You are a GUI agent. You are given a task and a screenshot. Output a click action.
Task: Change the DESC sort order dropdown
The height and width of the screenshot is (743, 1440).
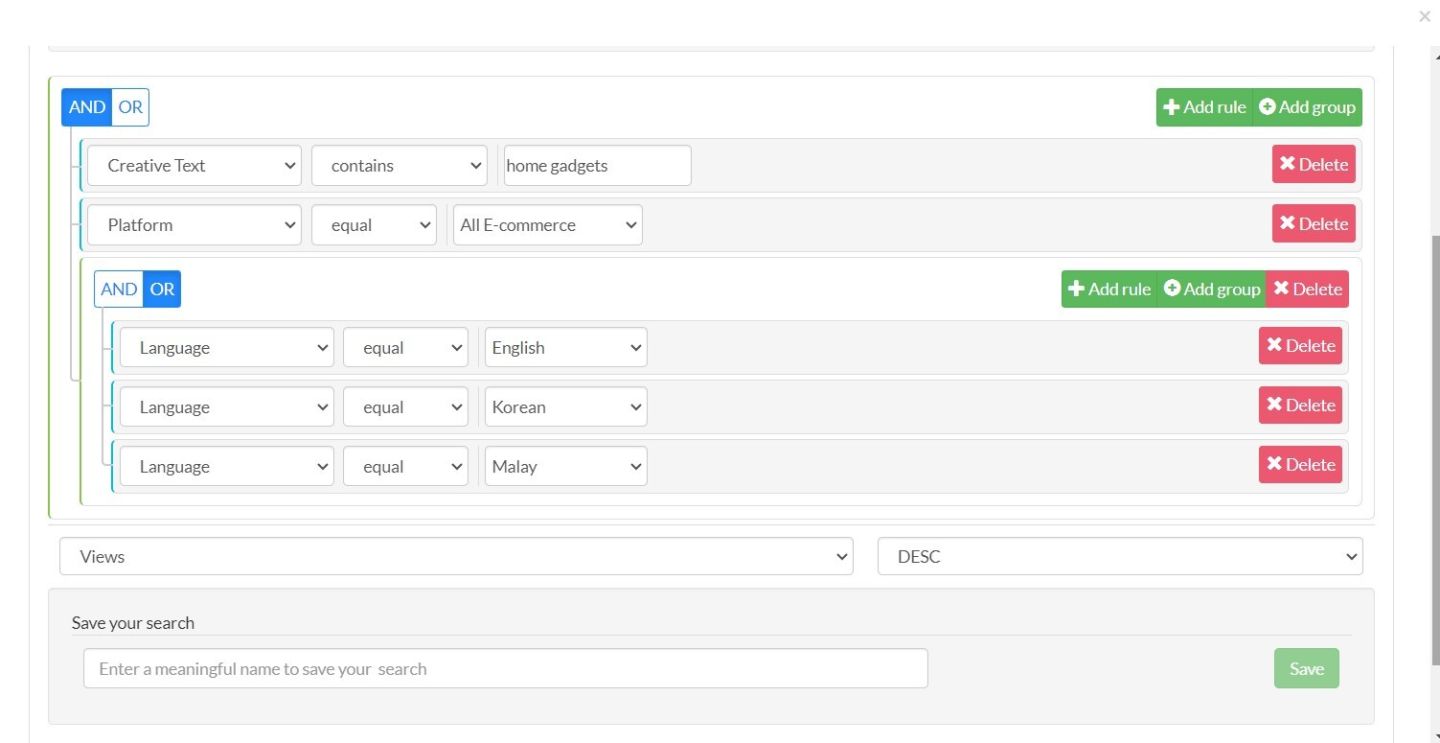(1119, 557)
